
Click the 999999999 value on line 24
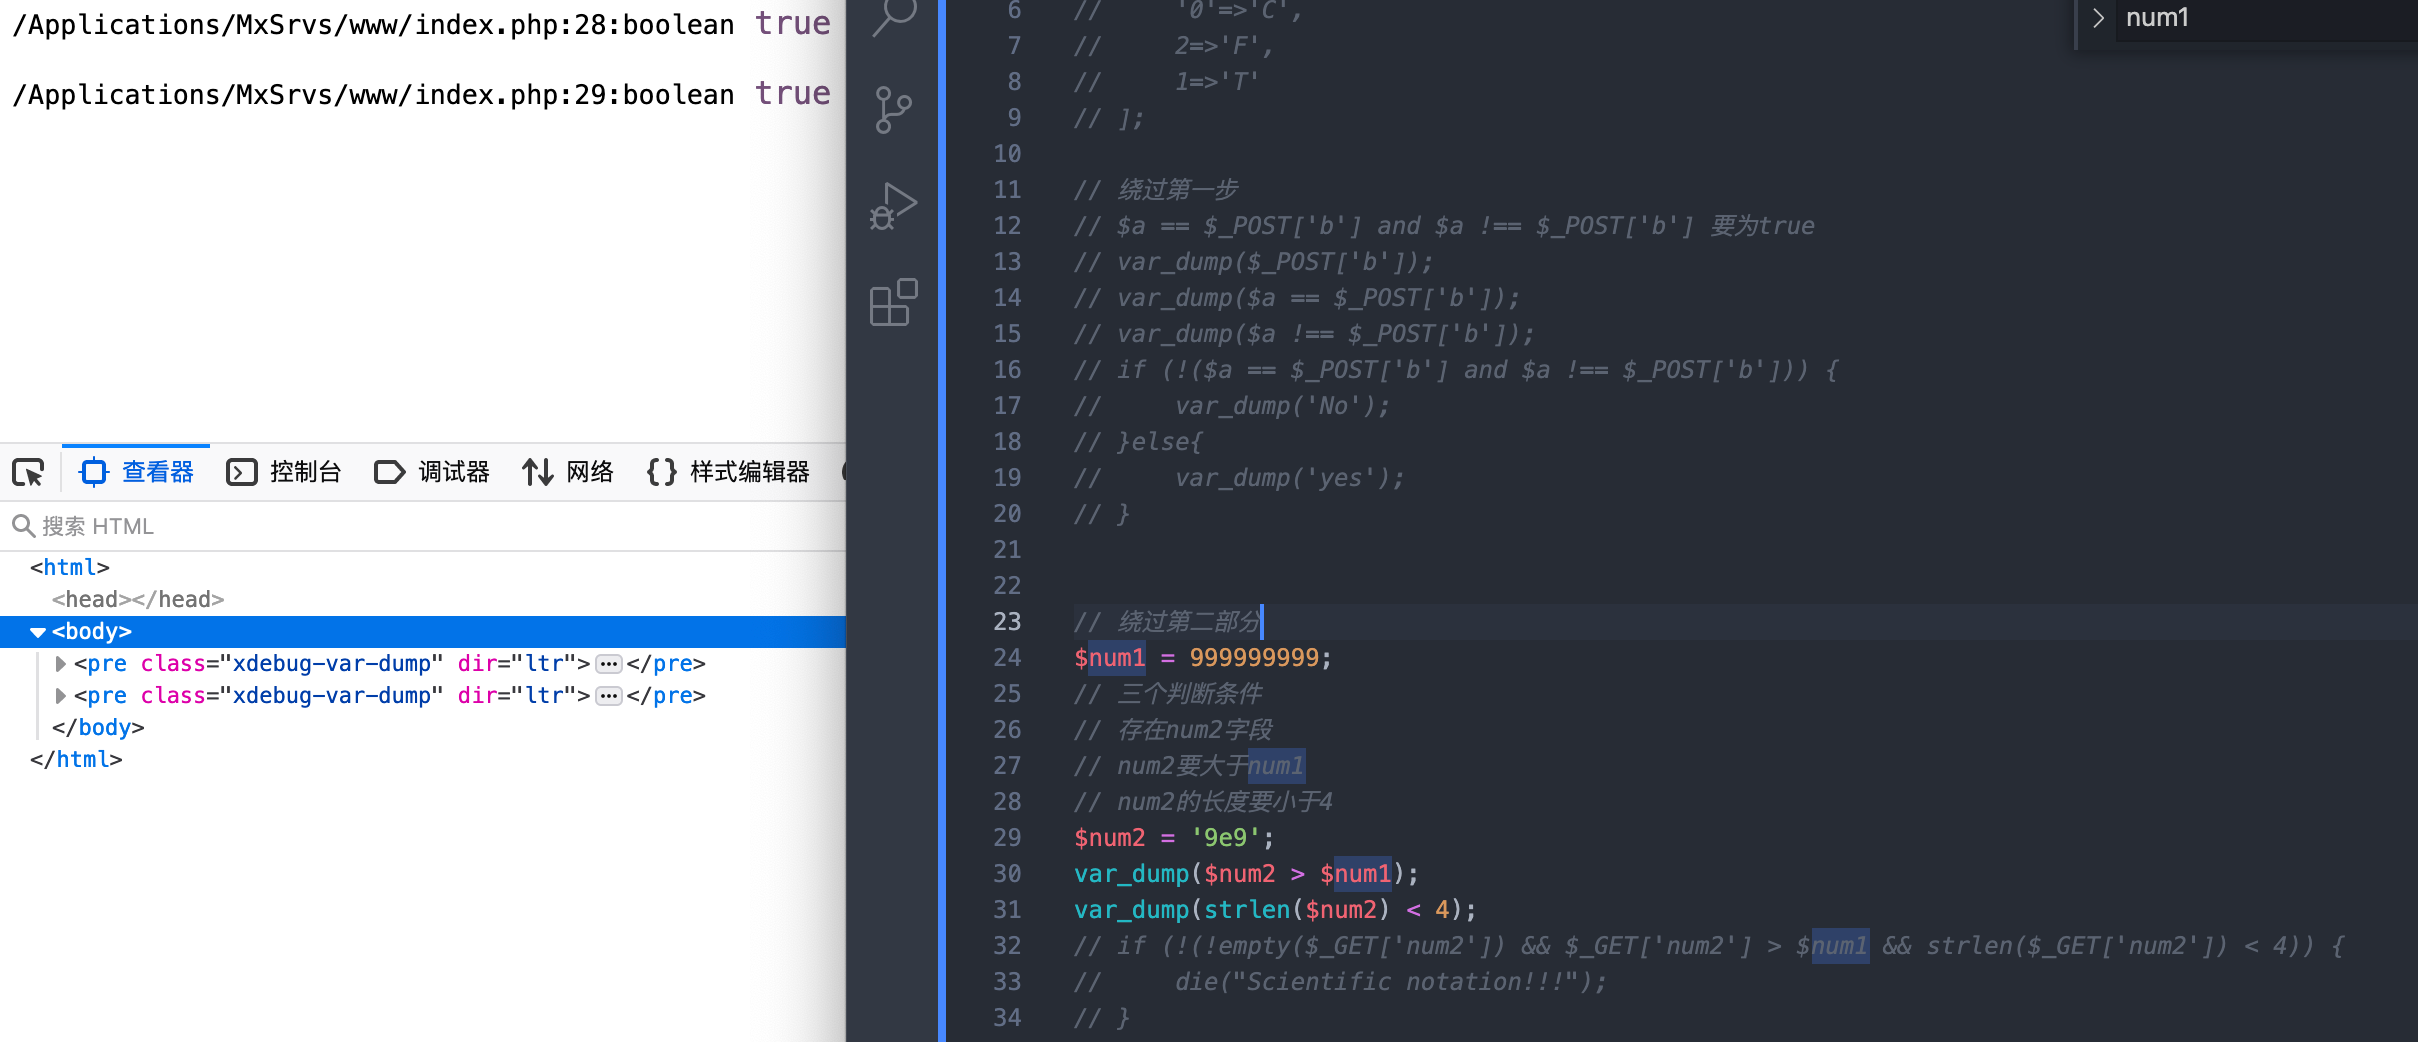tap(1254, 658)
